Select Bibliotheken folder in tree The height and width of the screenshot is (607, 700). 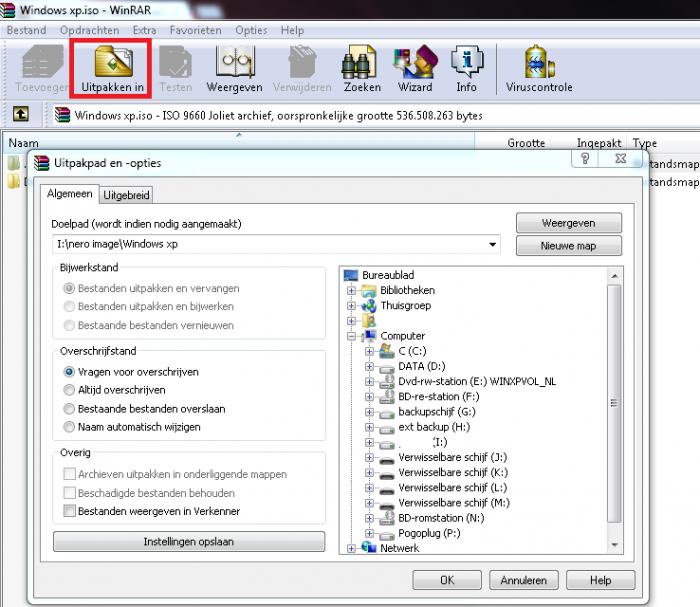[407, 290]
